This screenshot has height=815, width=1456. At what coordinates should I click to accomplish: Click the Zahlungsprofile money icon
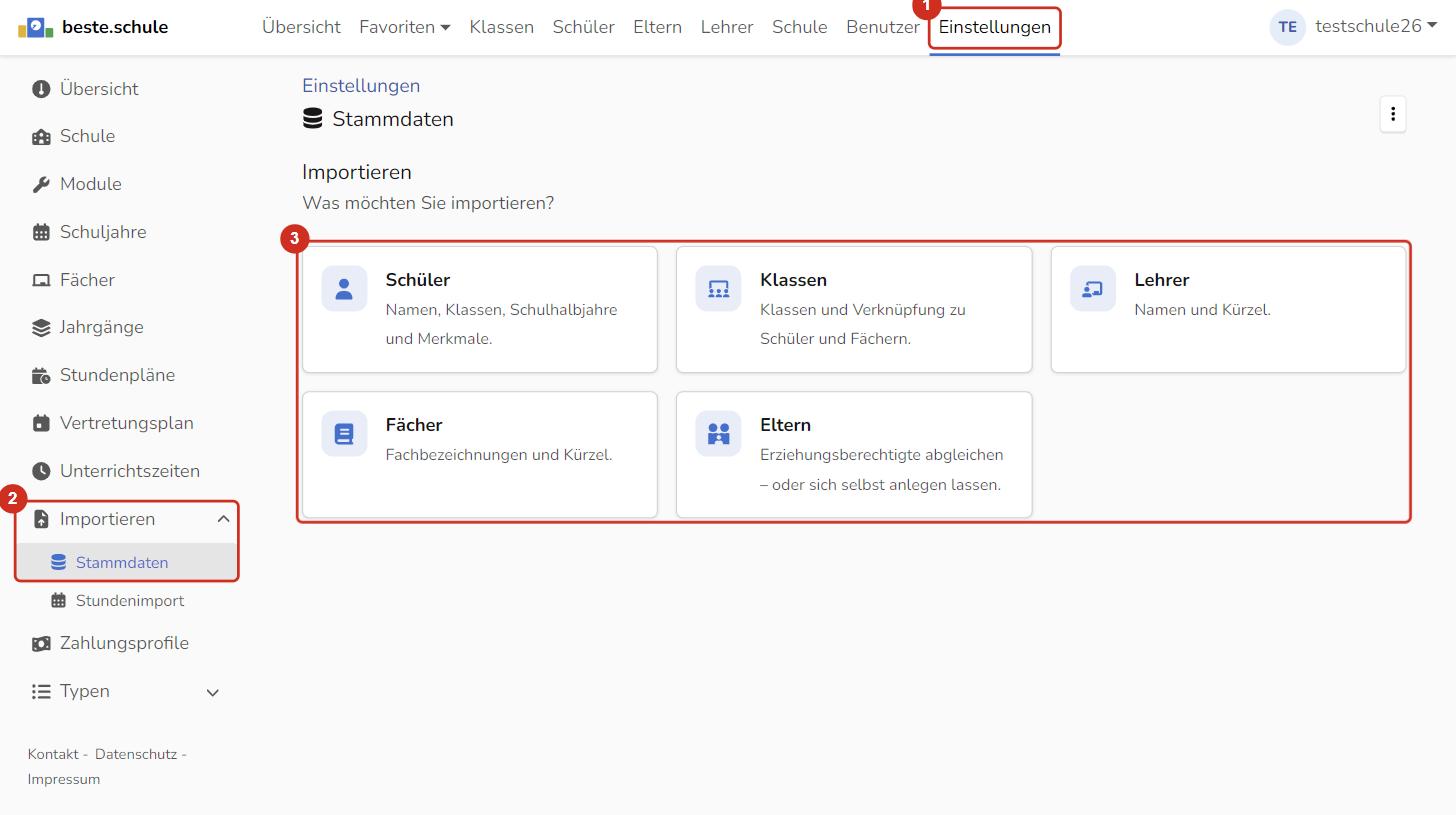pyautogui.click(x=41, y=644)
